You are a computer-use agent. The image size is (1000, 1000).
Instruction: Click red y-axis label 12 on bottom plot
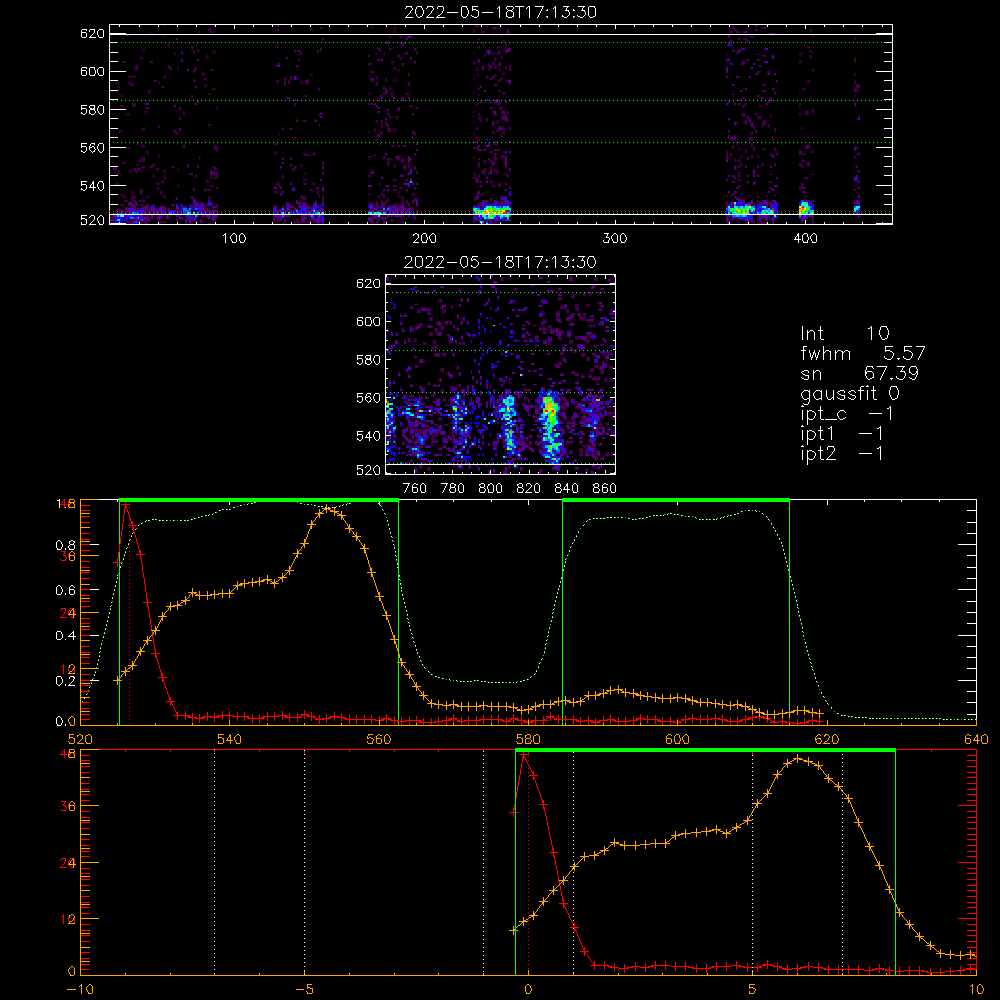click(x=68, y=919)
